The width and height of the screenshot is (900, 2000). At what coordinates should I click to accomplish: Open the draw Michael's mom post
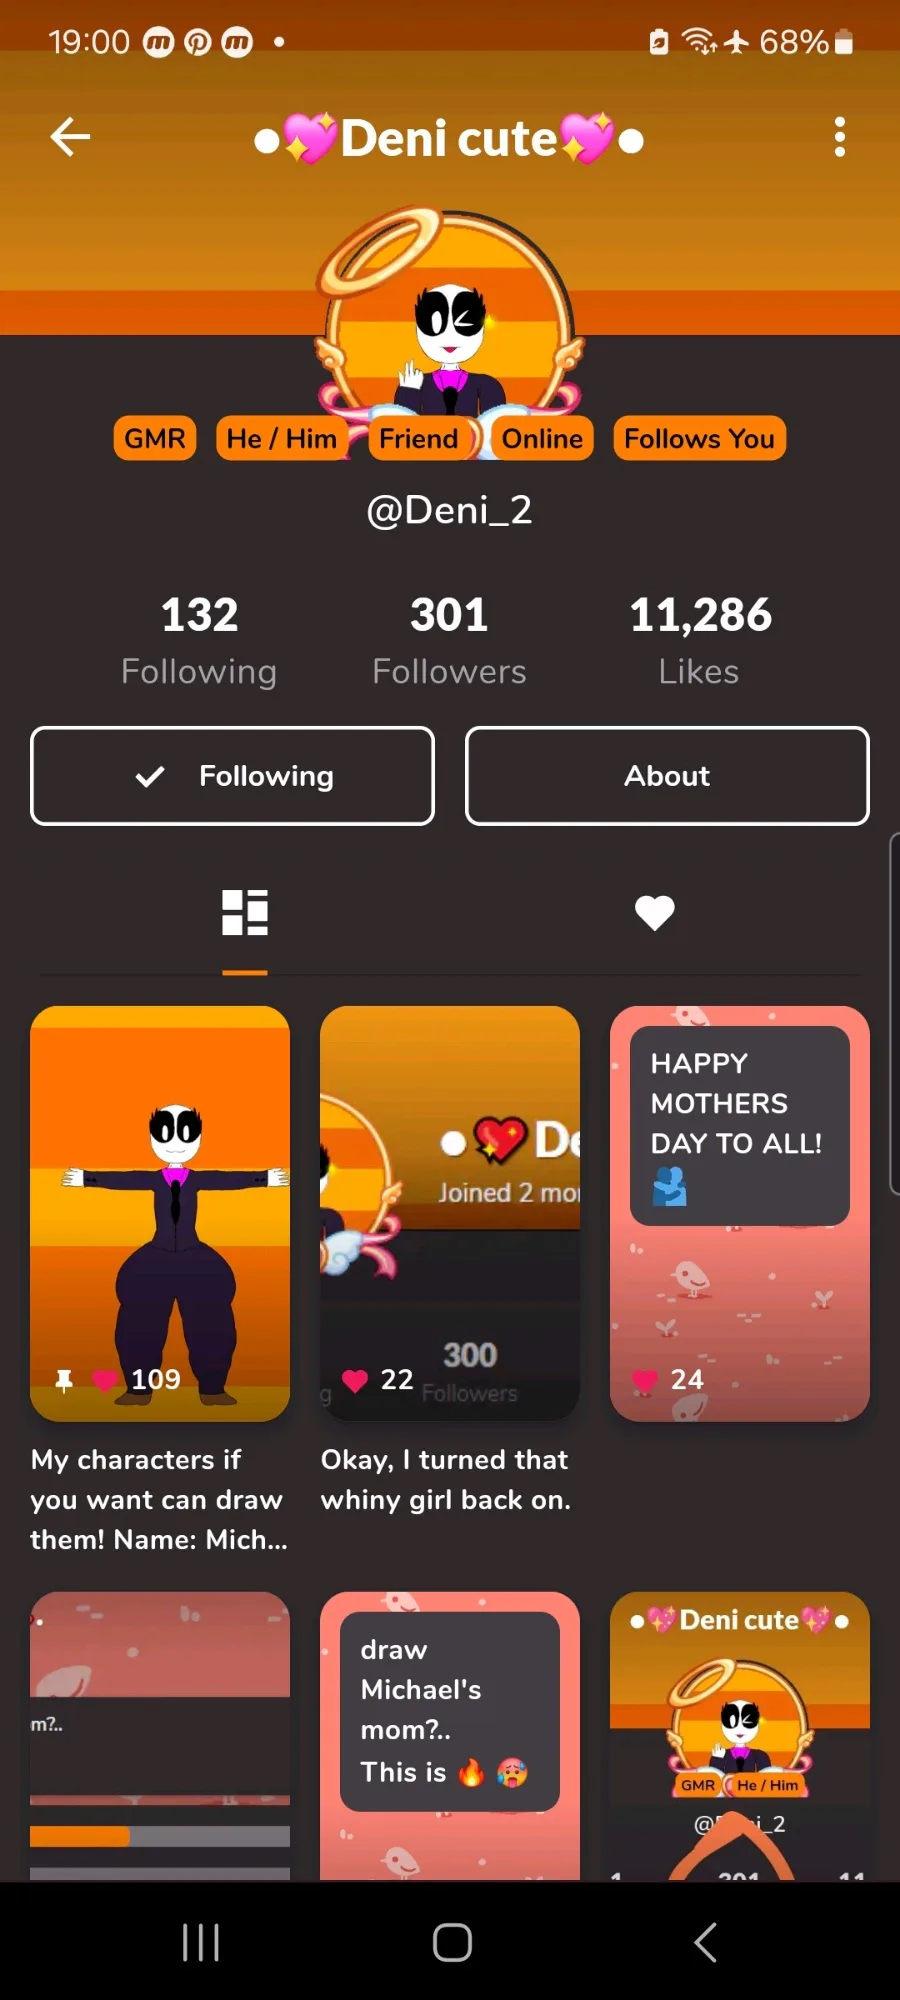pos(450,1736)
